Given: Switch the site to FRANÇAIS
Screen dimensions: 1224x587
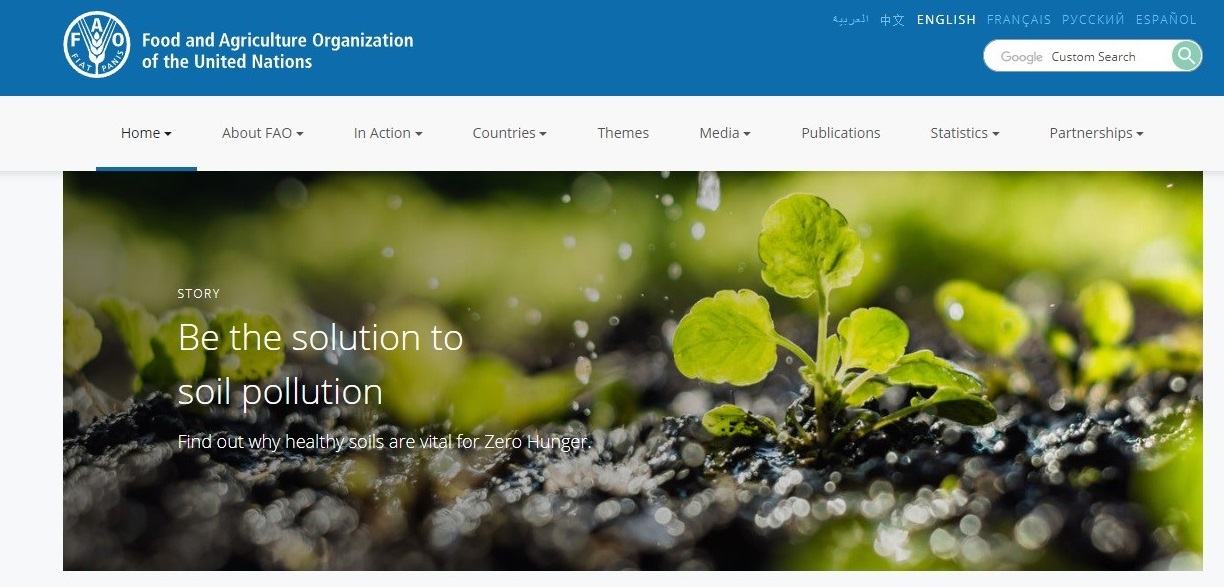Looking at the screenshot, I should (x=1019, y=19).
